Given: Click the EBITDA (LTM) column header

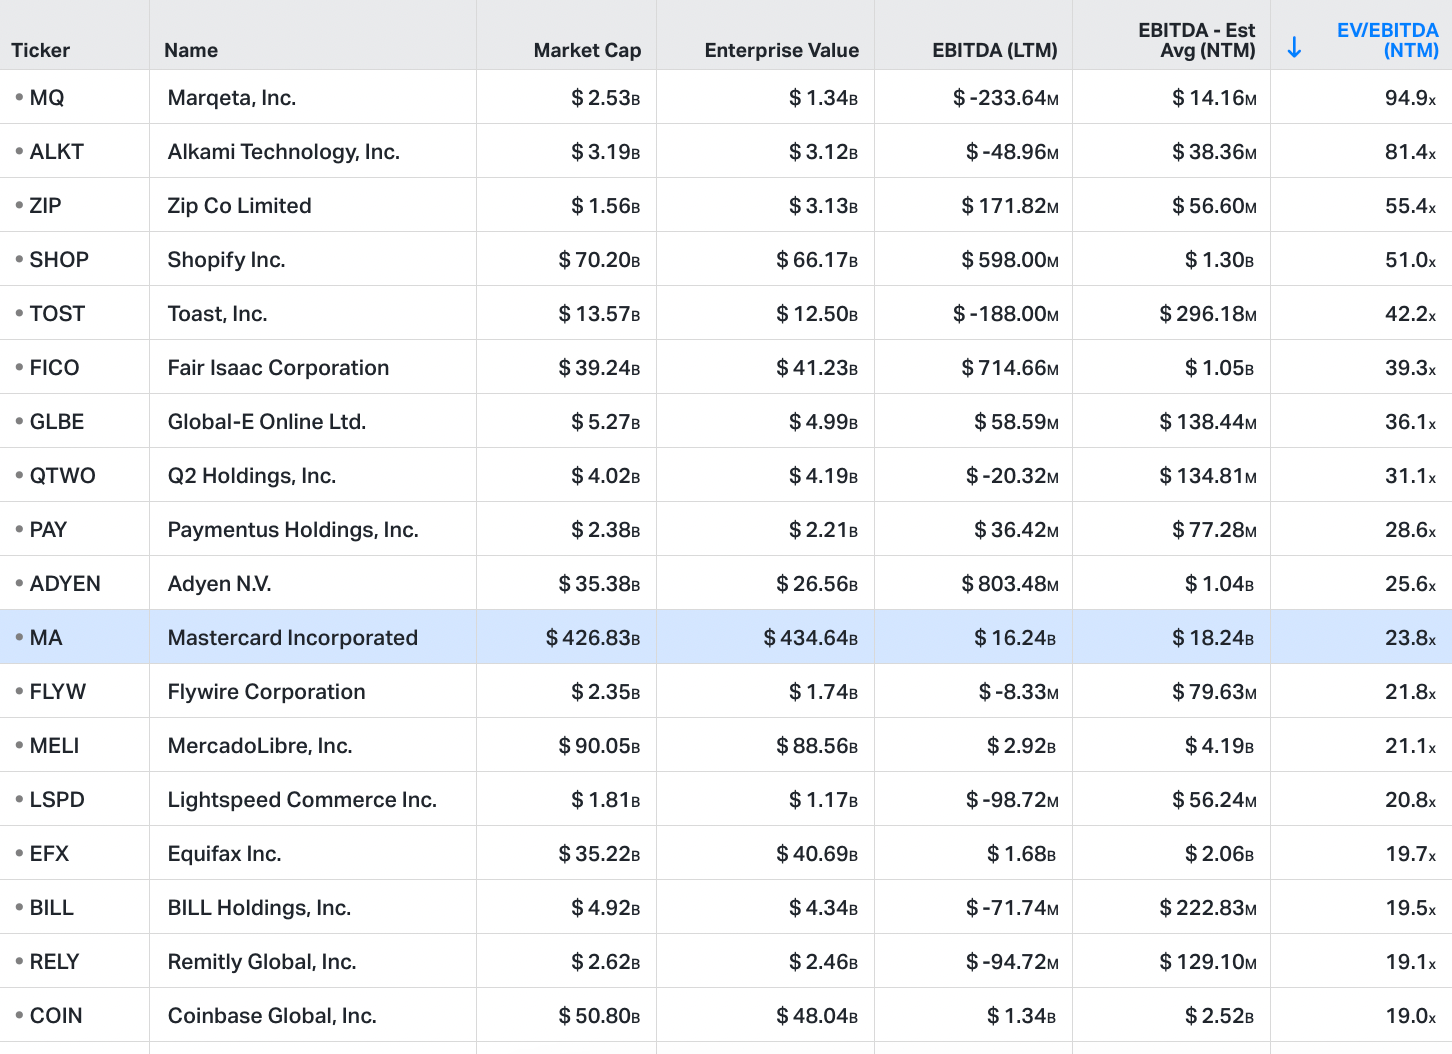Looking at the screenshot, I should [x=994, y=50].
